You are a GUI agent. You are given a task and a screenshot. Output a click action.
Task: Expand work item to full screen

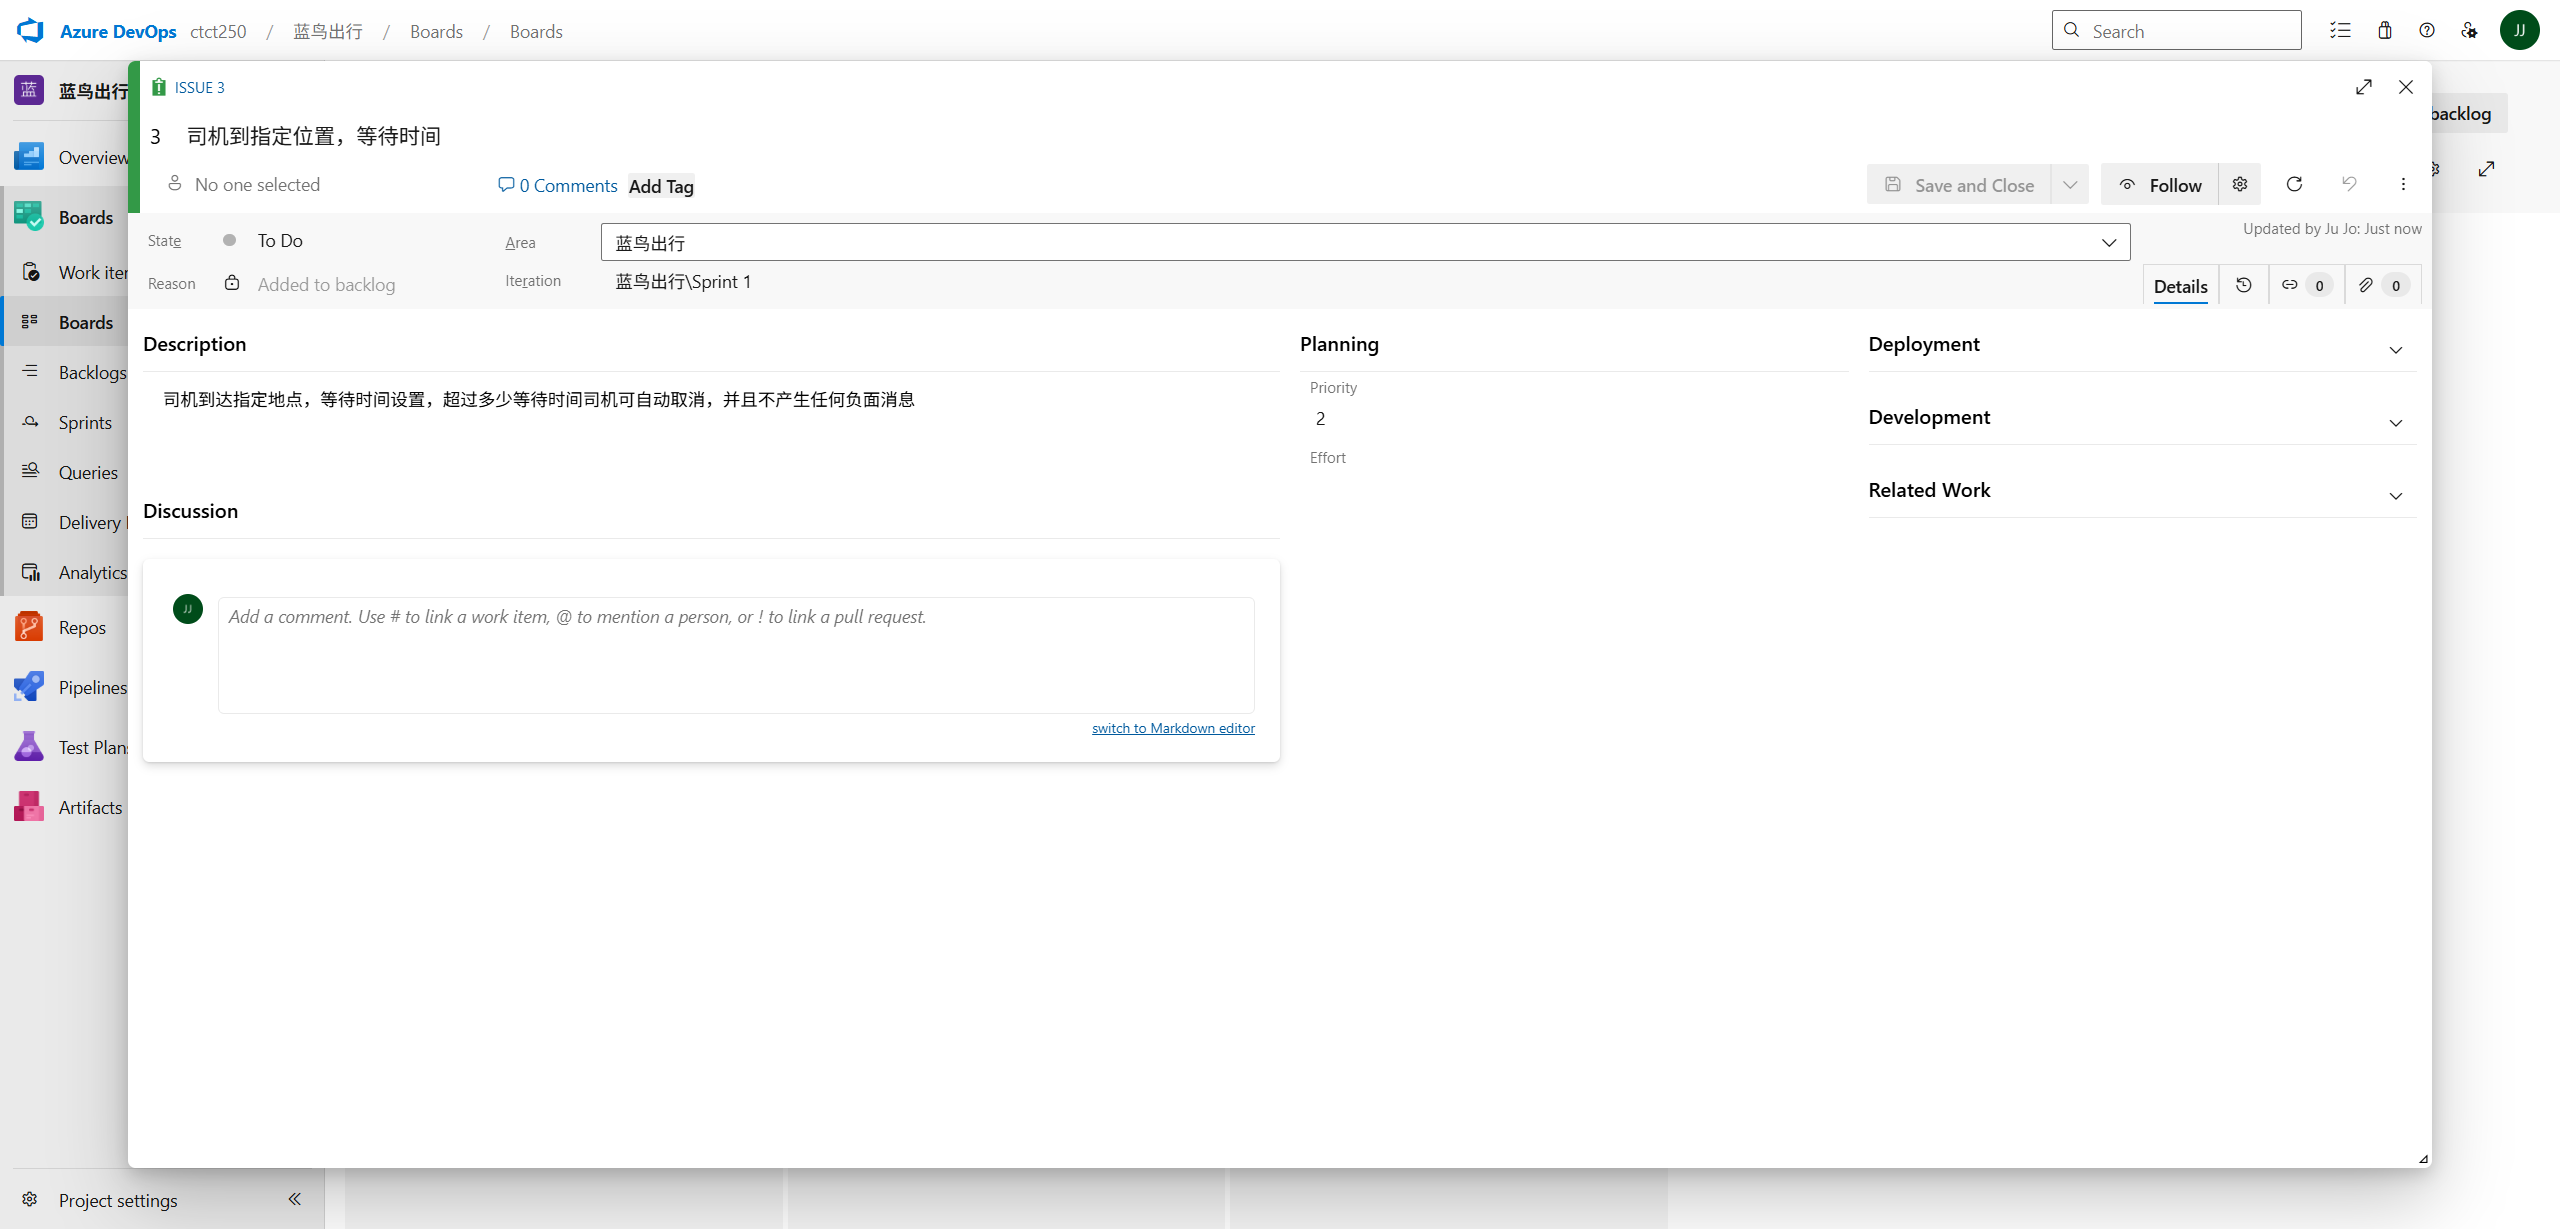(x=2363, y=87)
